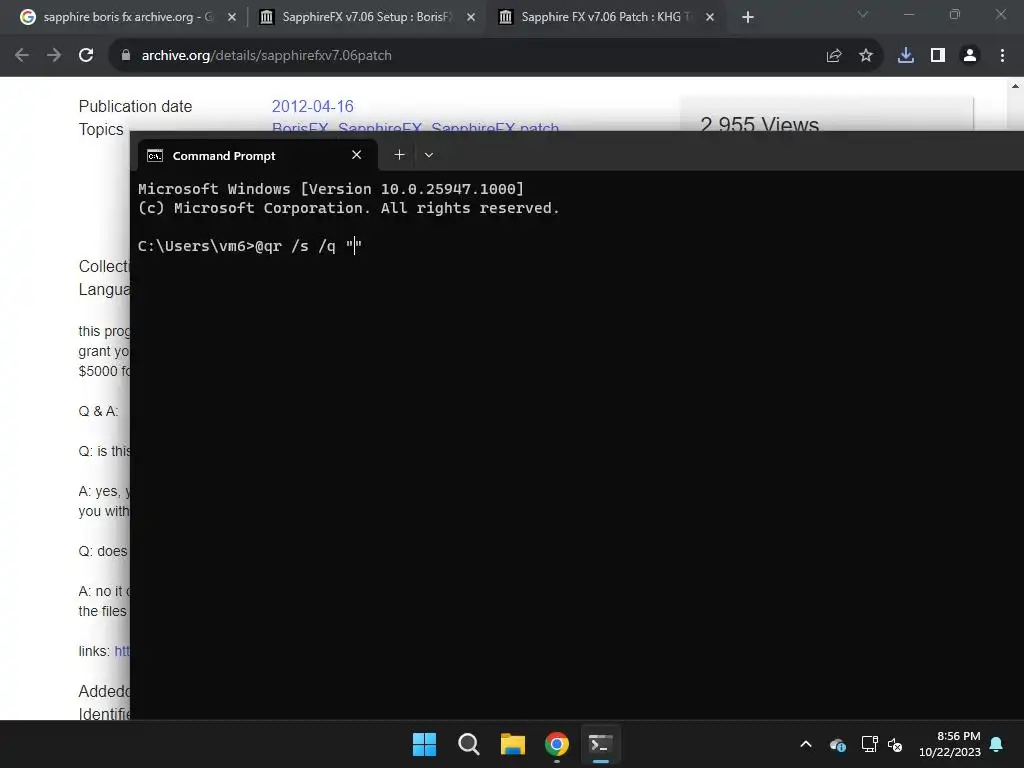Open terminal profiles dropdown
This screenshot has height=768, width=1024.
click(x=429, y=155)
